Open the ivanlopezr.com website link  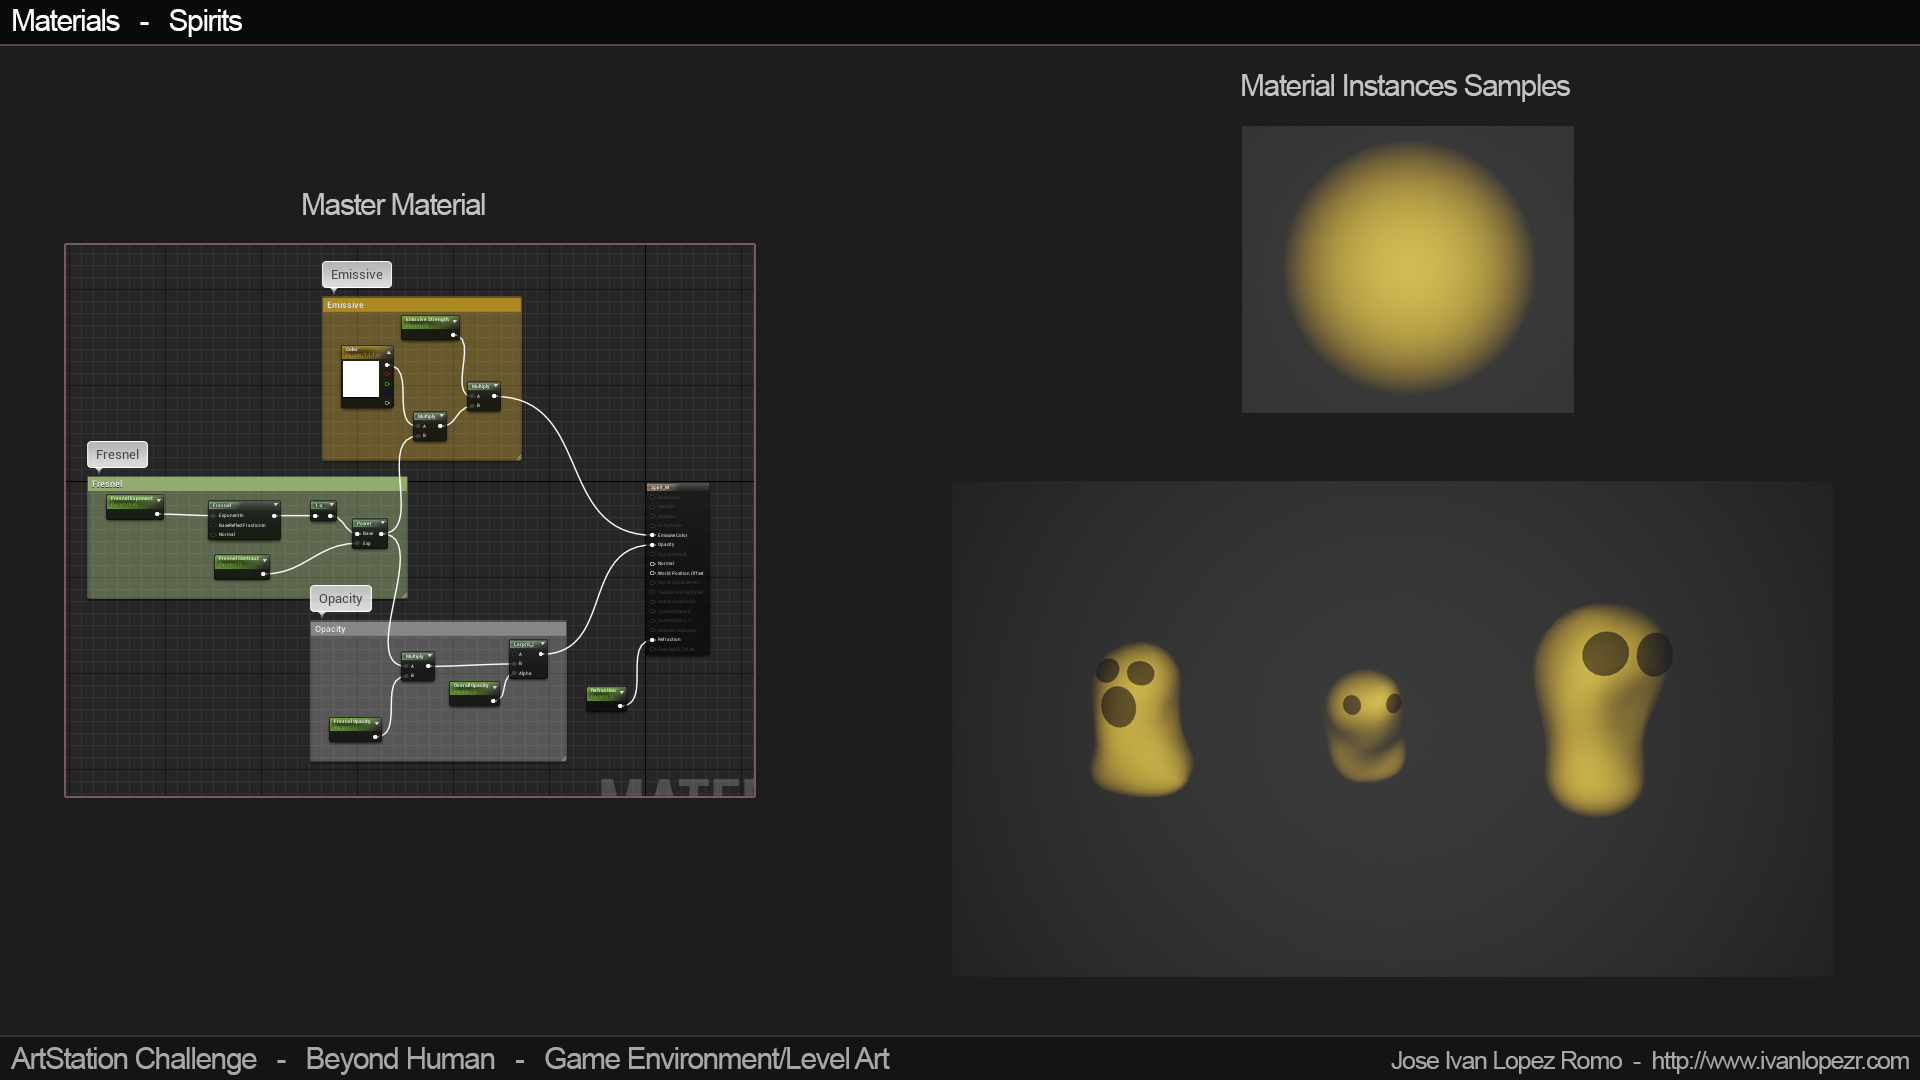click(x=1780, y=1060)
